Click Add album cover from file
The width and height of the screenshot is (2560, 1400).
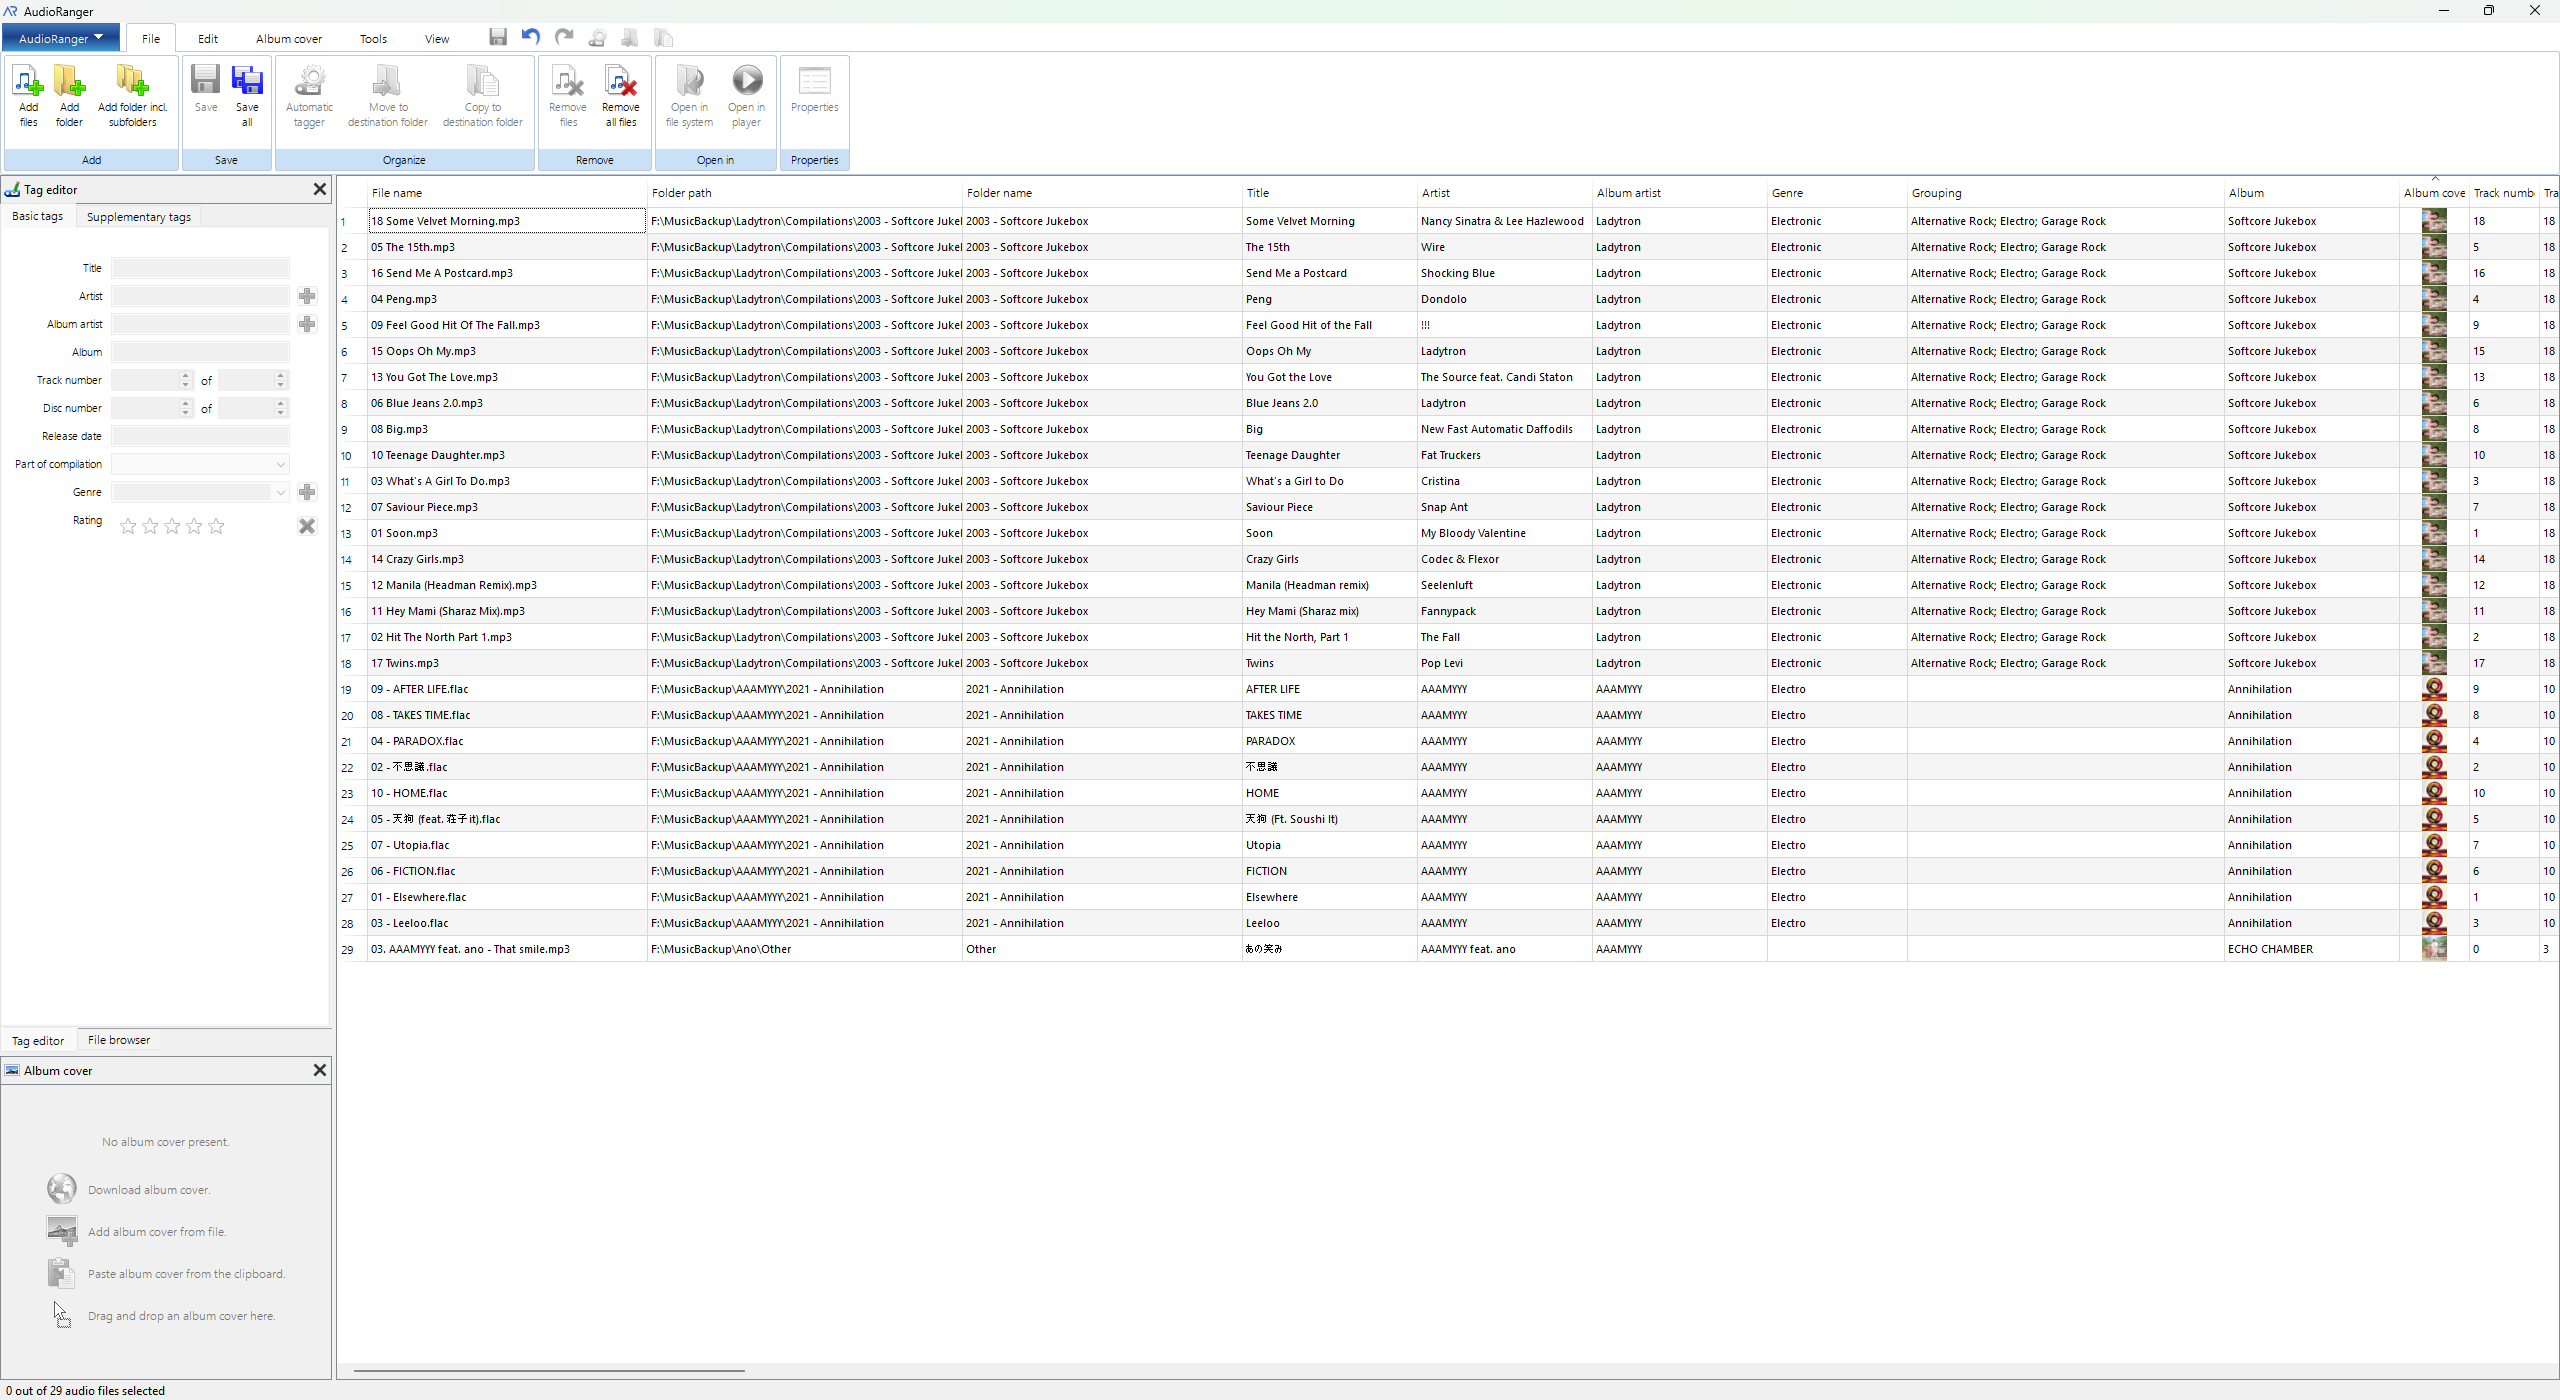pyautogui.click(x=157, y=1232)
